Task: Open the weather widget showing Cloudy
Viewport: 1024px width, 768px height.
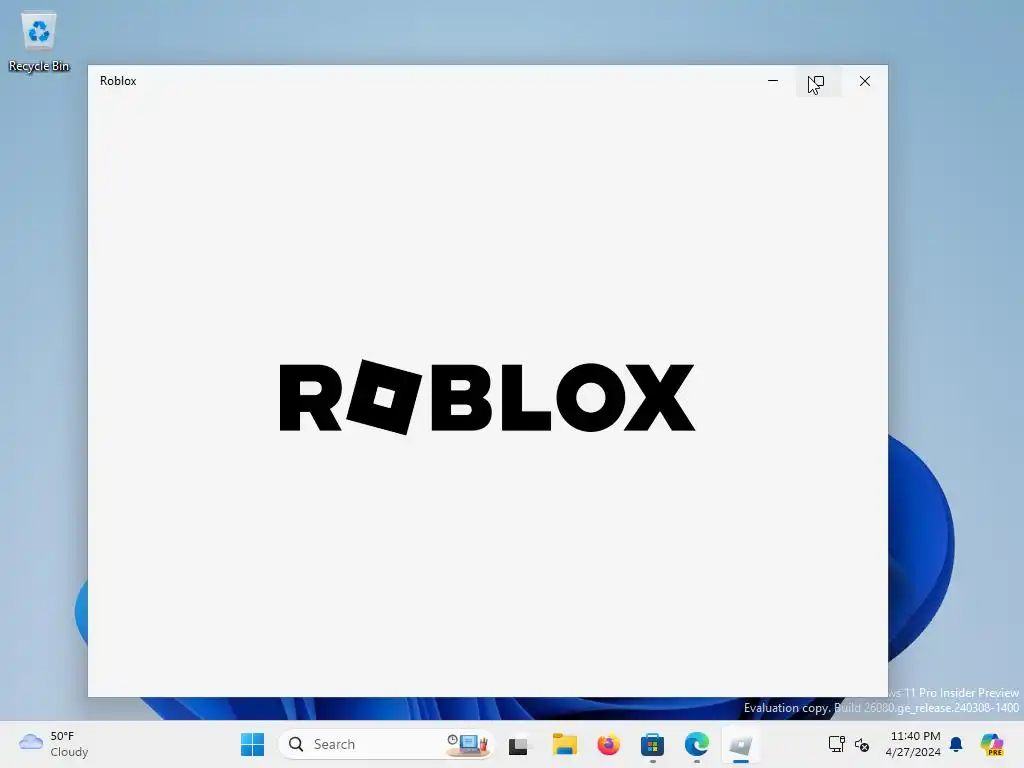Action: coord(54,744)
